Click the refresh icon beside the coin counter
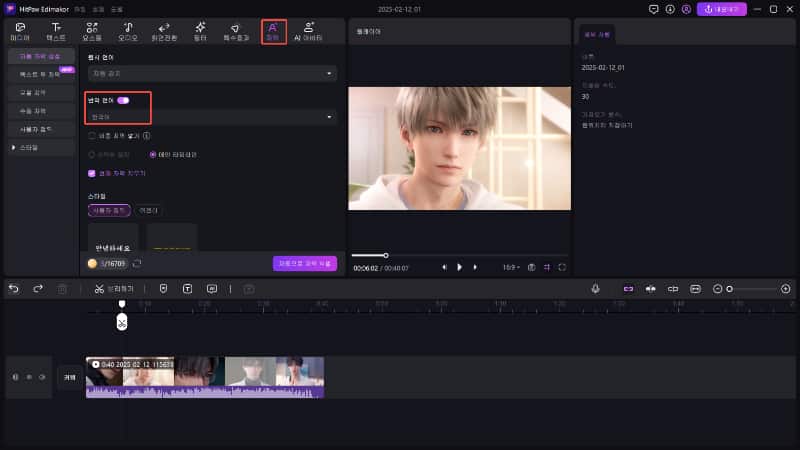The height and width of the screenshot is (450, 800). (137, 263)
